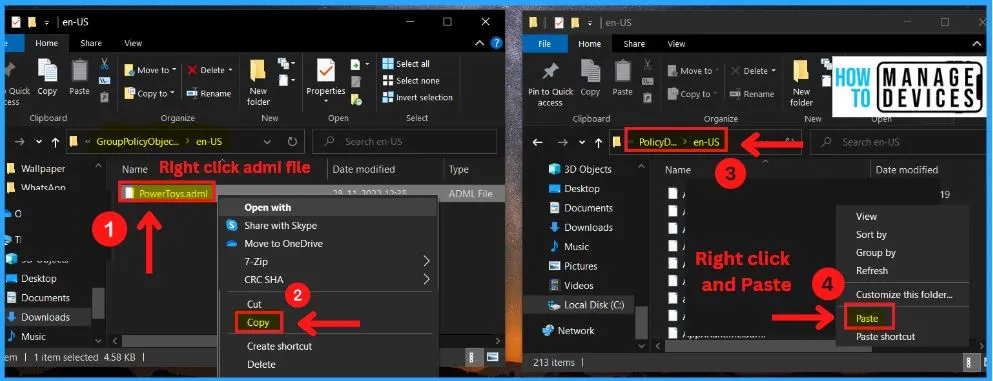Image resolution: width=993 pixels, height=381 pixels.
Task: Open View tab in left window
Action: 133,43
